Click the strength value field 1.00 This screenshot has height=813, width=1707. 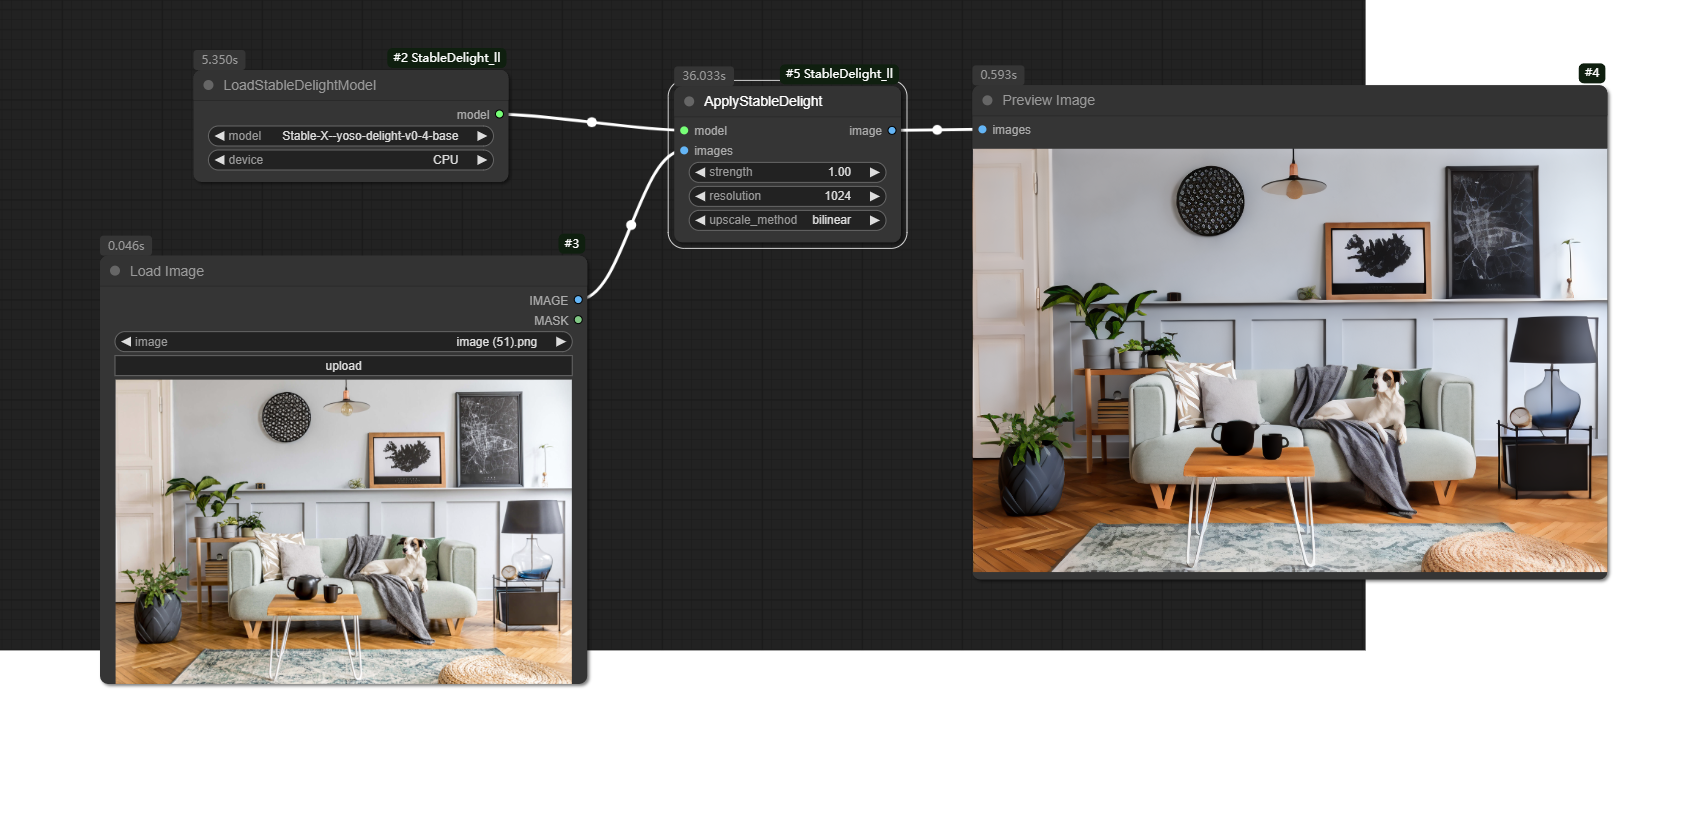[x=787, y=172]
